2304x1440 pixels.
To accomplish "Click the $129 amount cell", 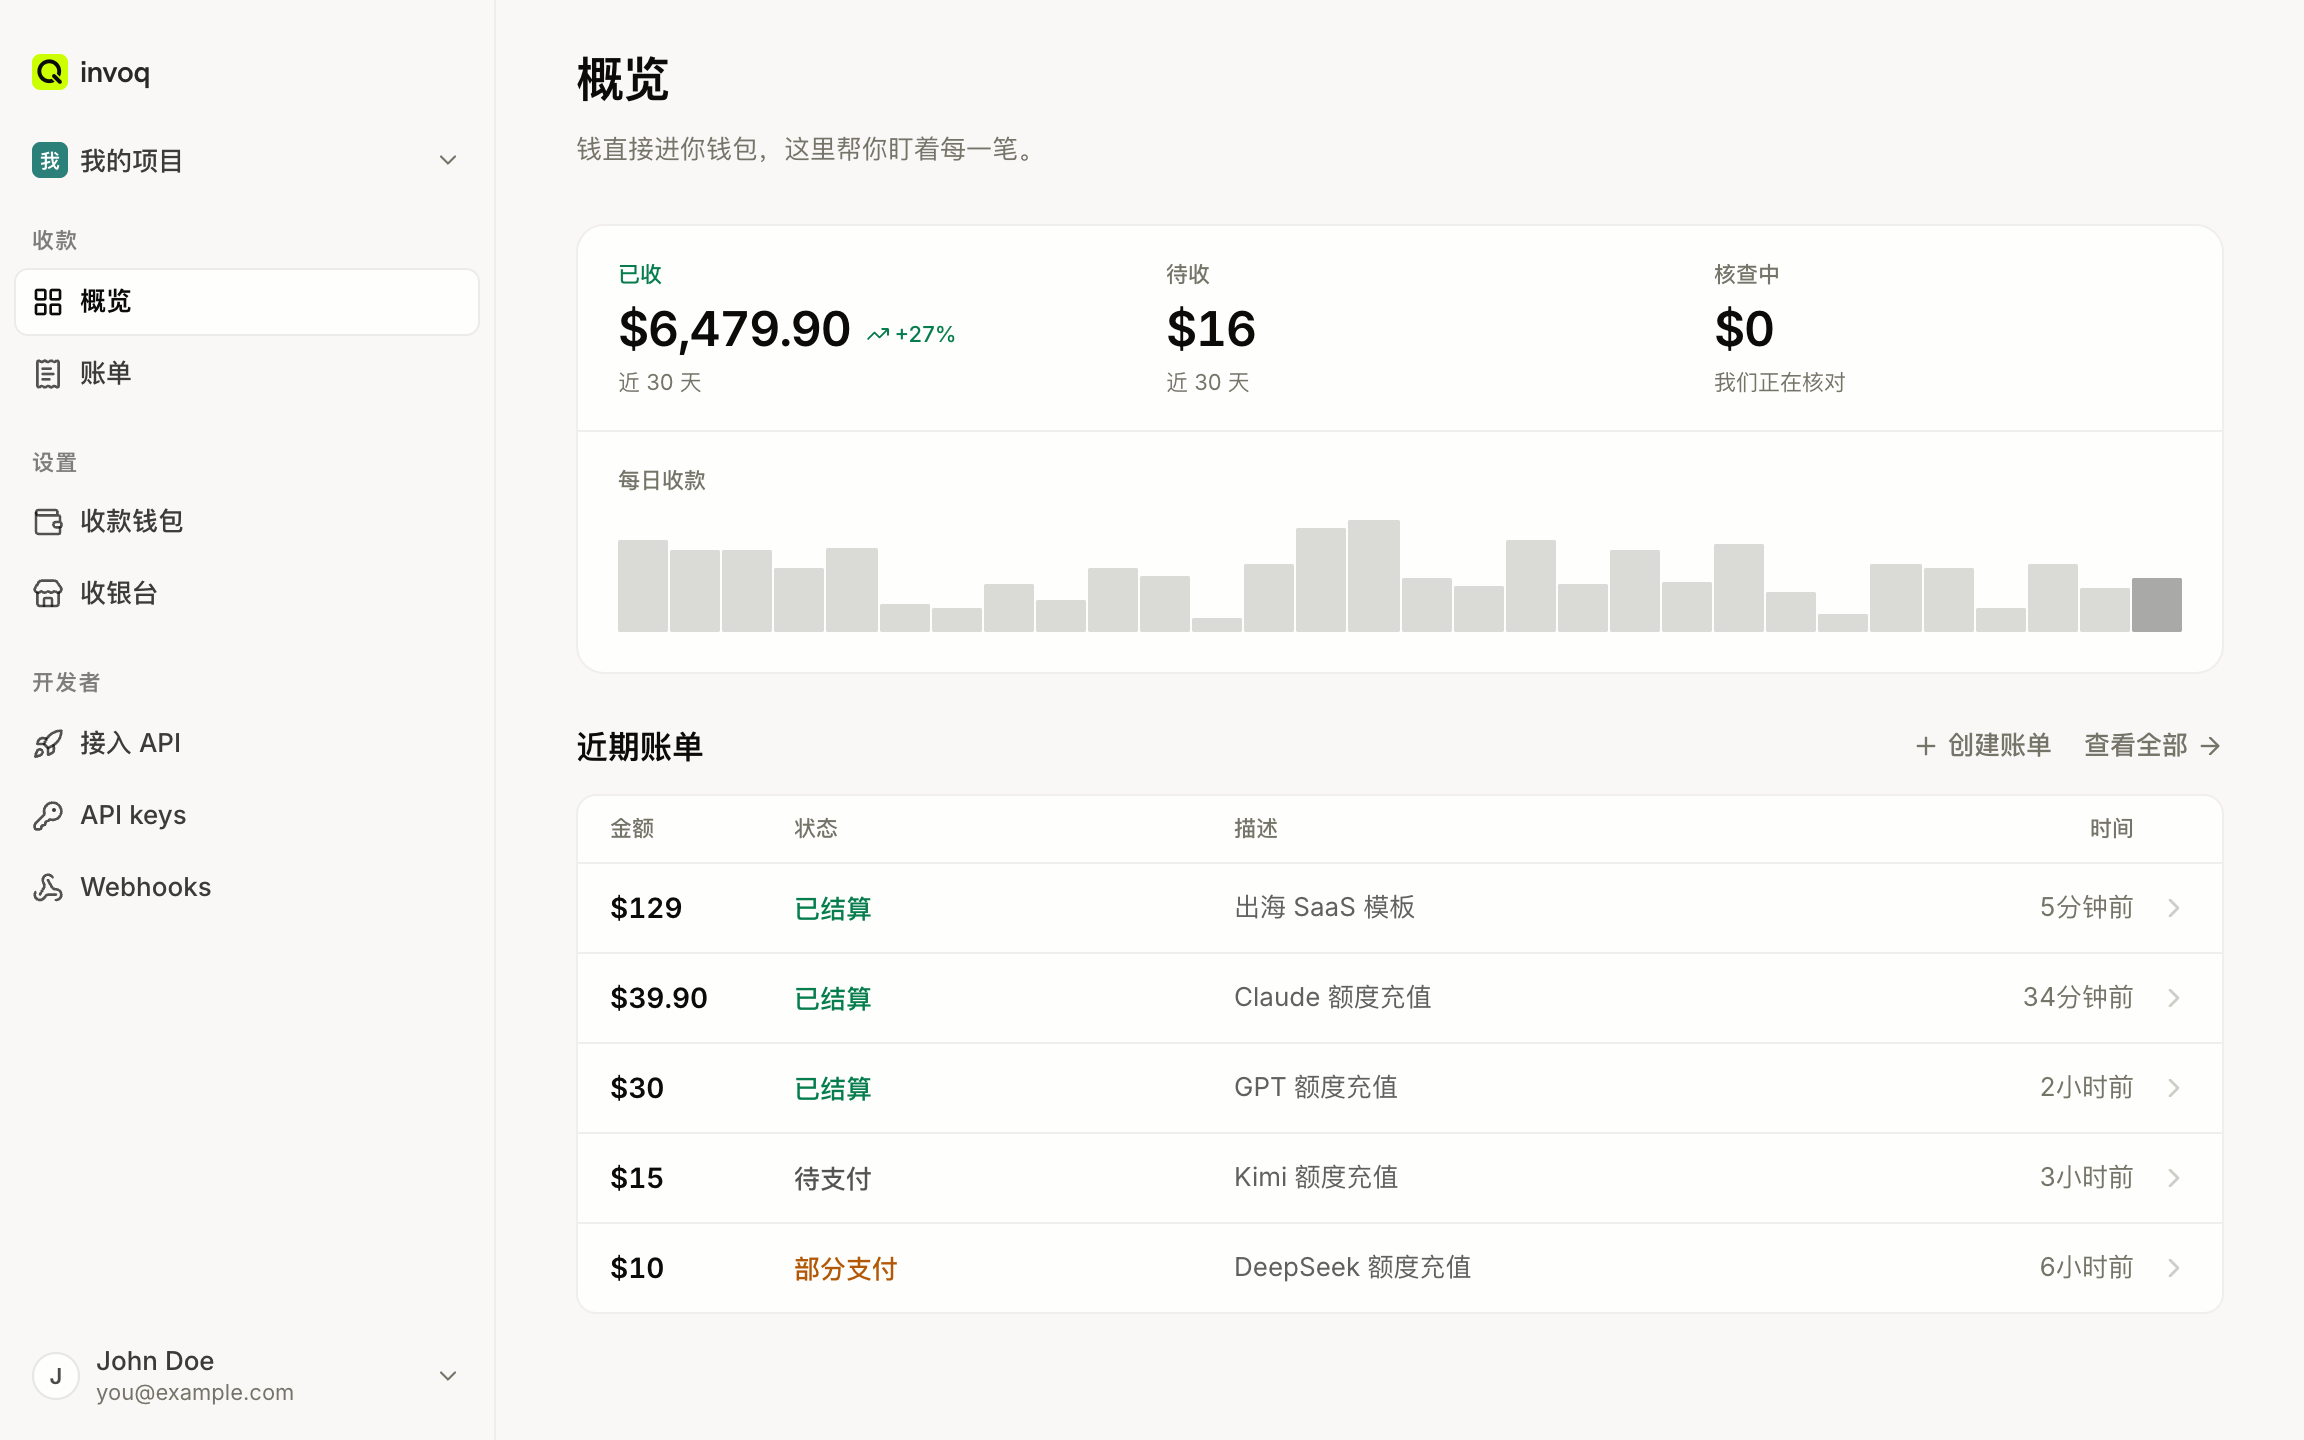I will point(646,908).
